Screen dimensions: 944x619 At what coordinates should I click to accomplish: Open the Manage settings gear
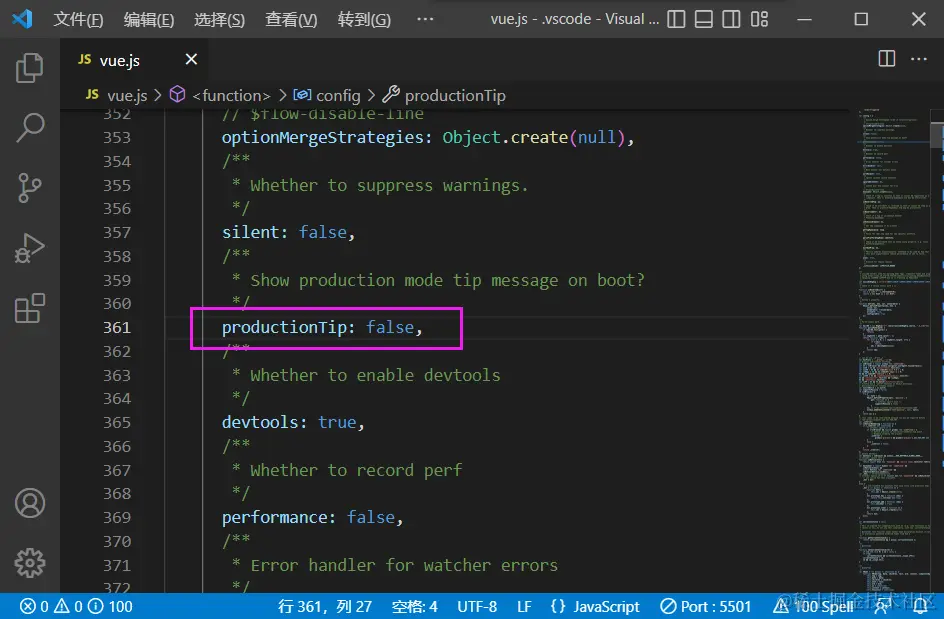30,563
